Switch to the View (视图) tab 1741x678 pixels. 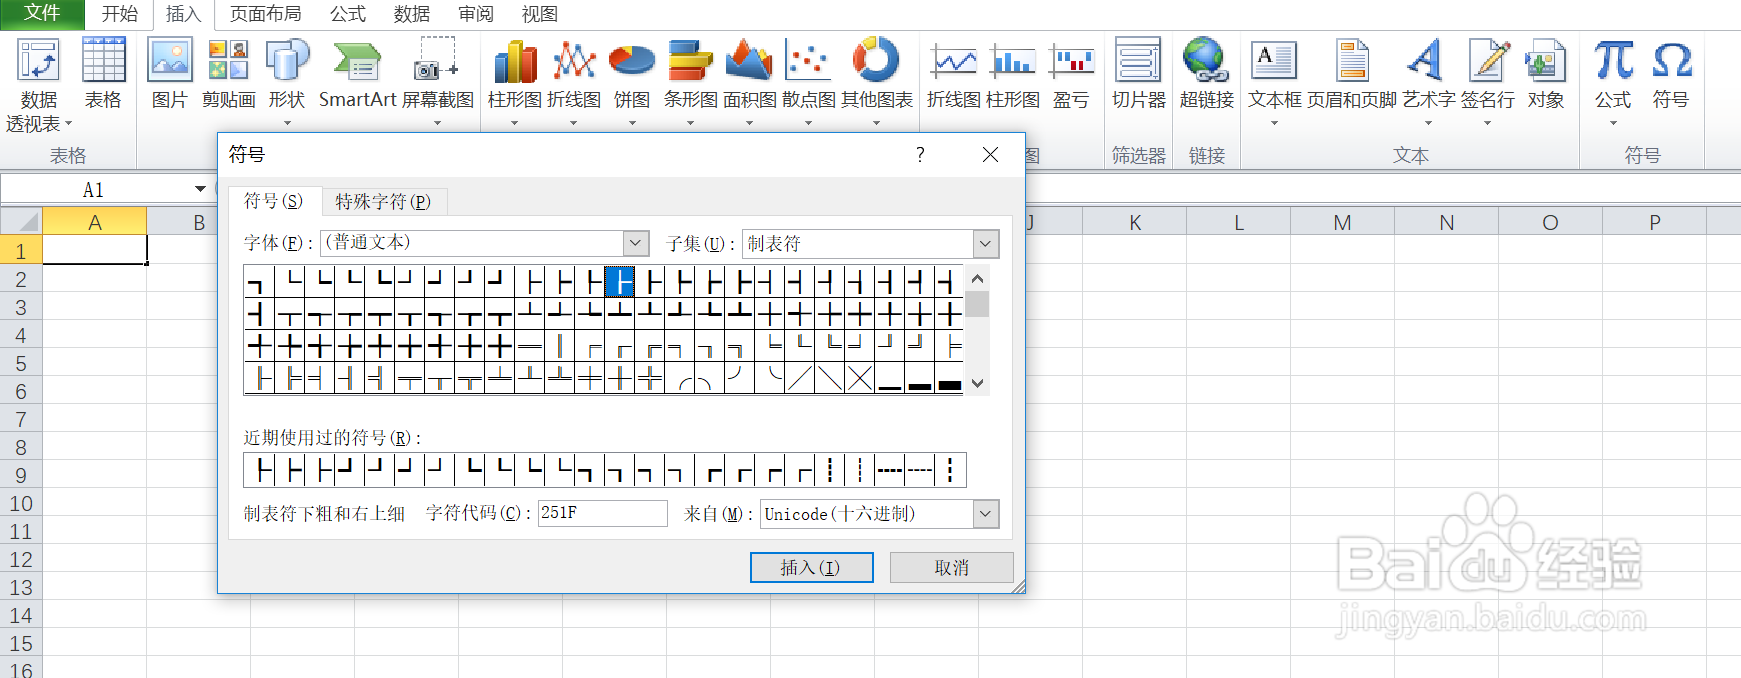540,14
